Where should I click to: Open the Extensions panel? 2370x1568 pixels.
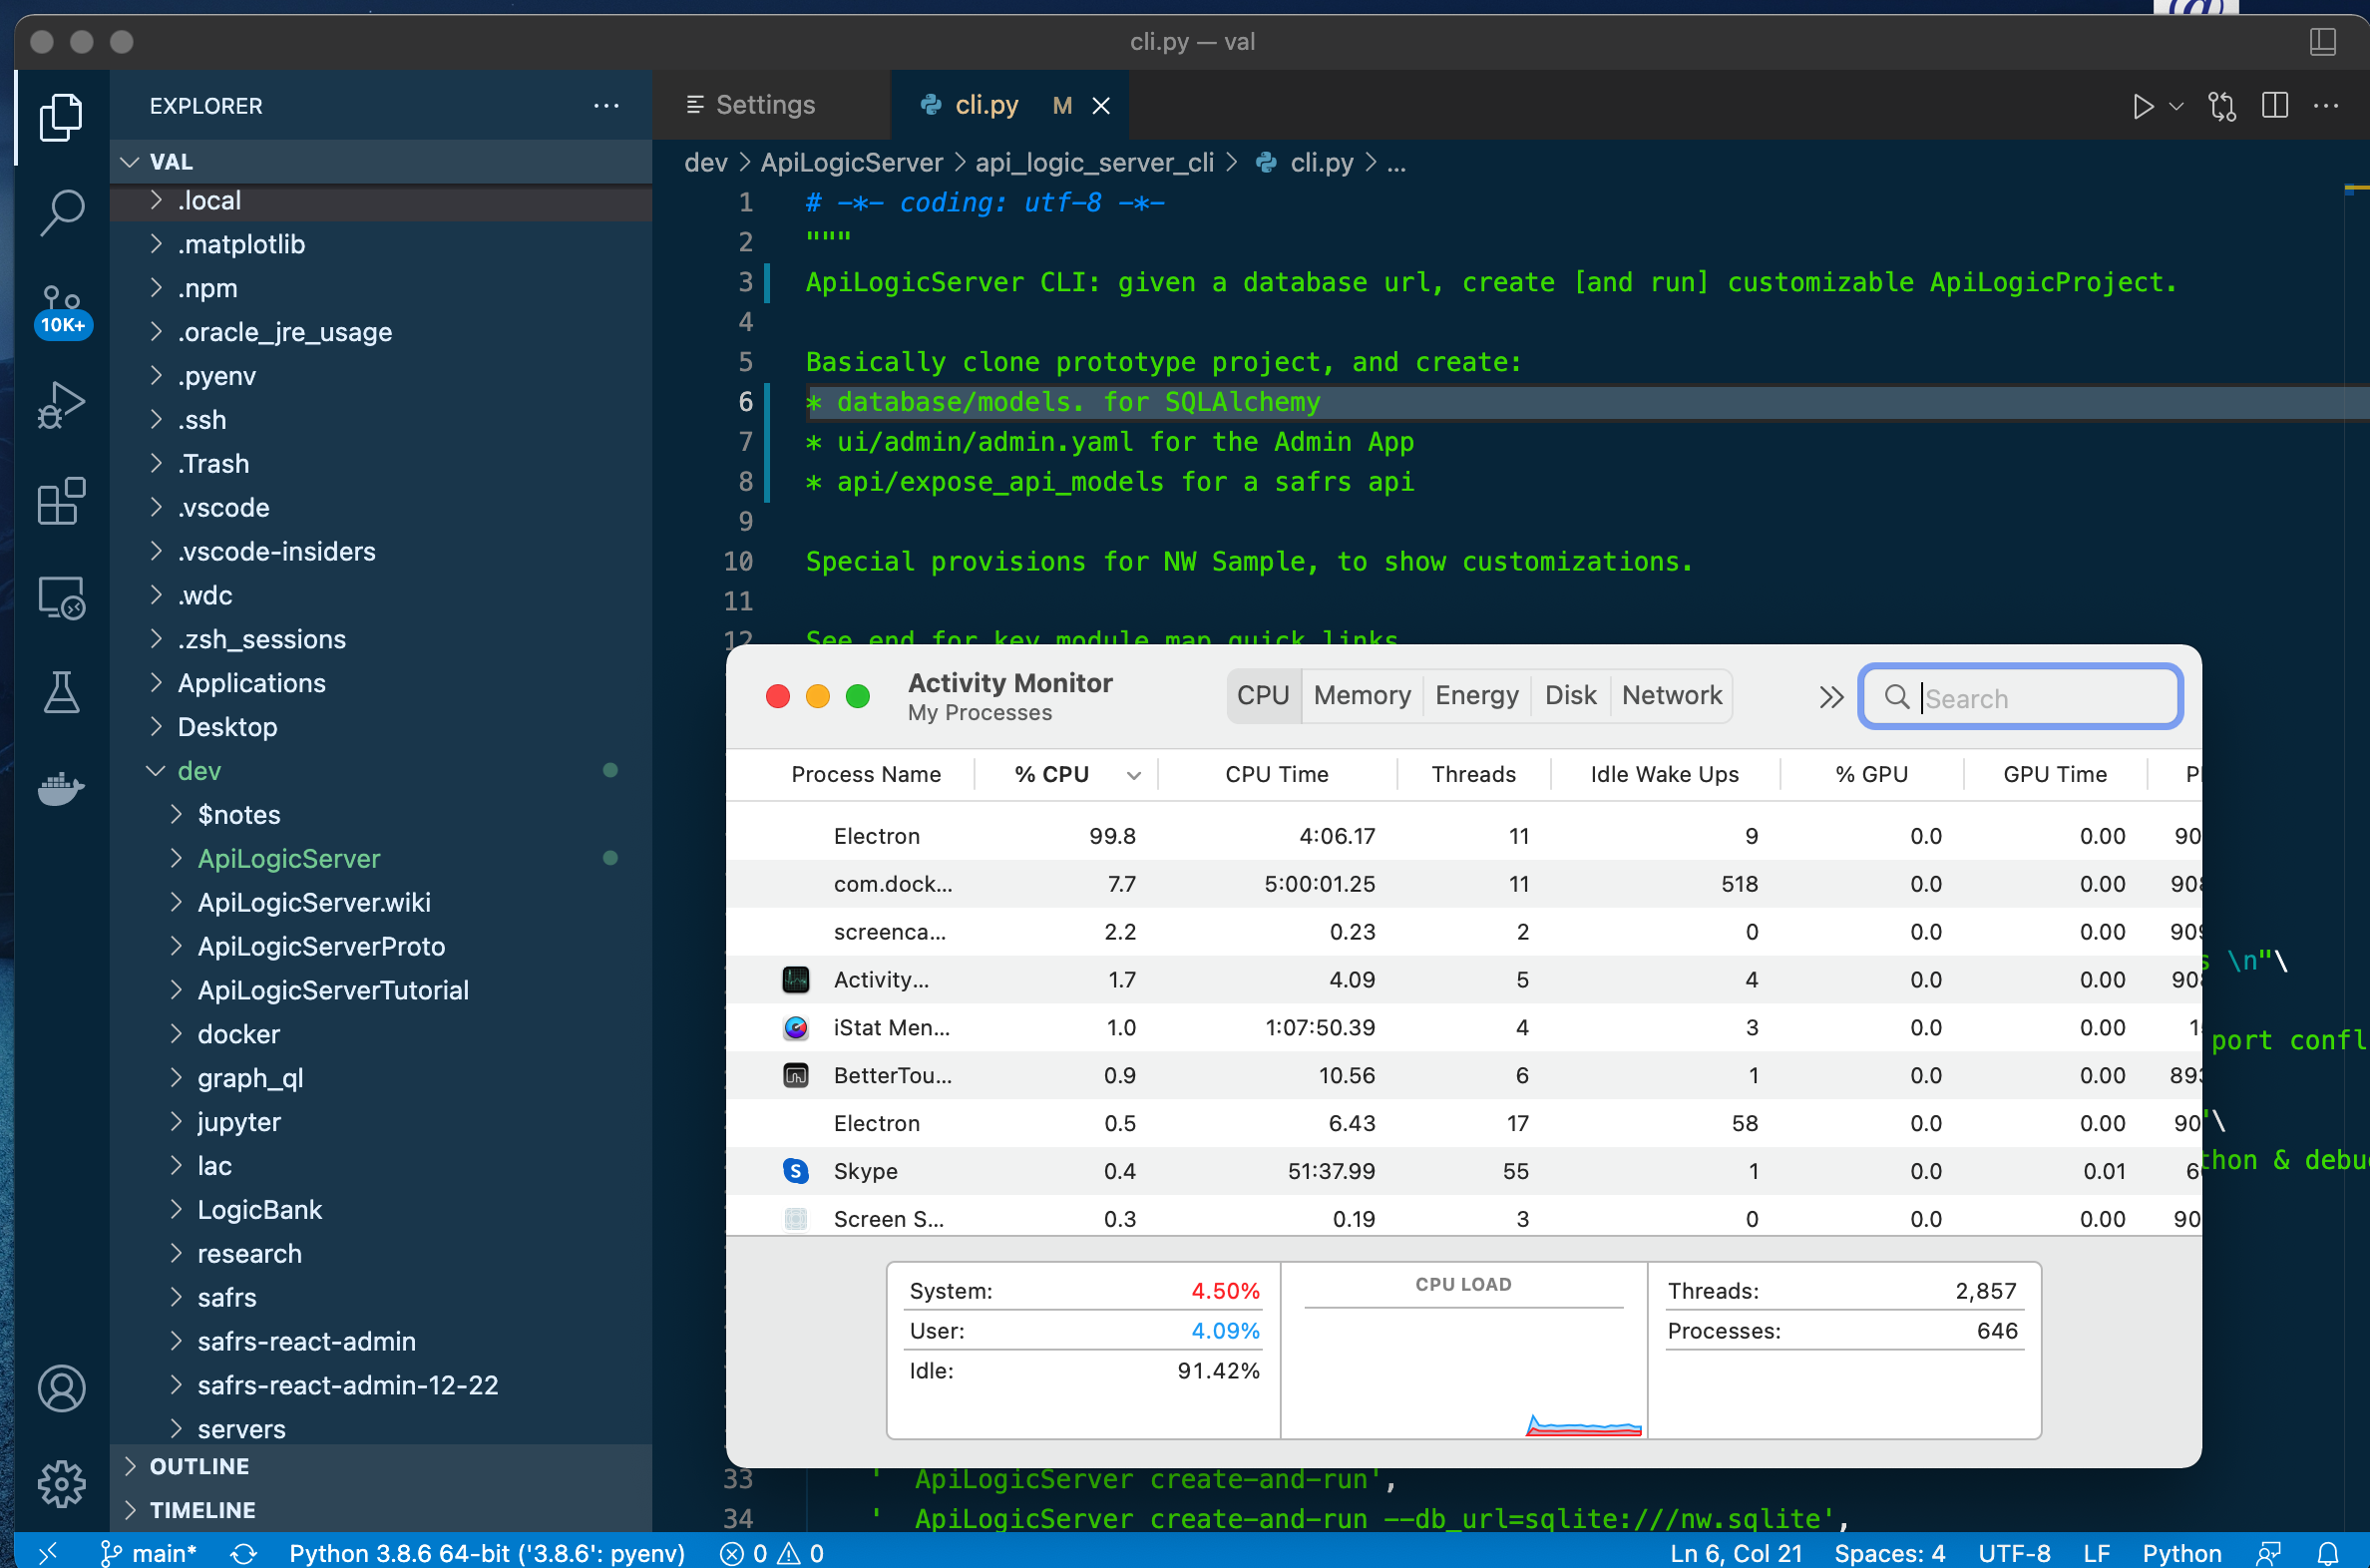click(x=62, y=501)
